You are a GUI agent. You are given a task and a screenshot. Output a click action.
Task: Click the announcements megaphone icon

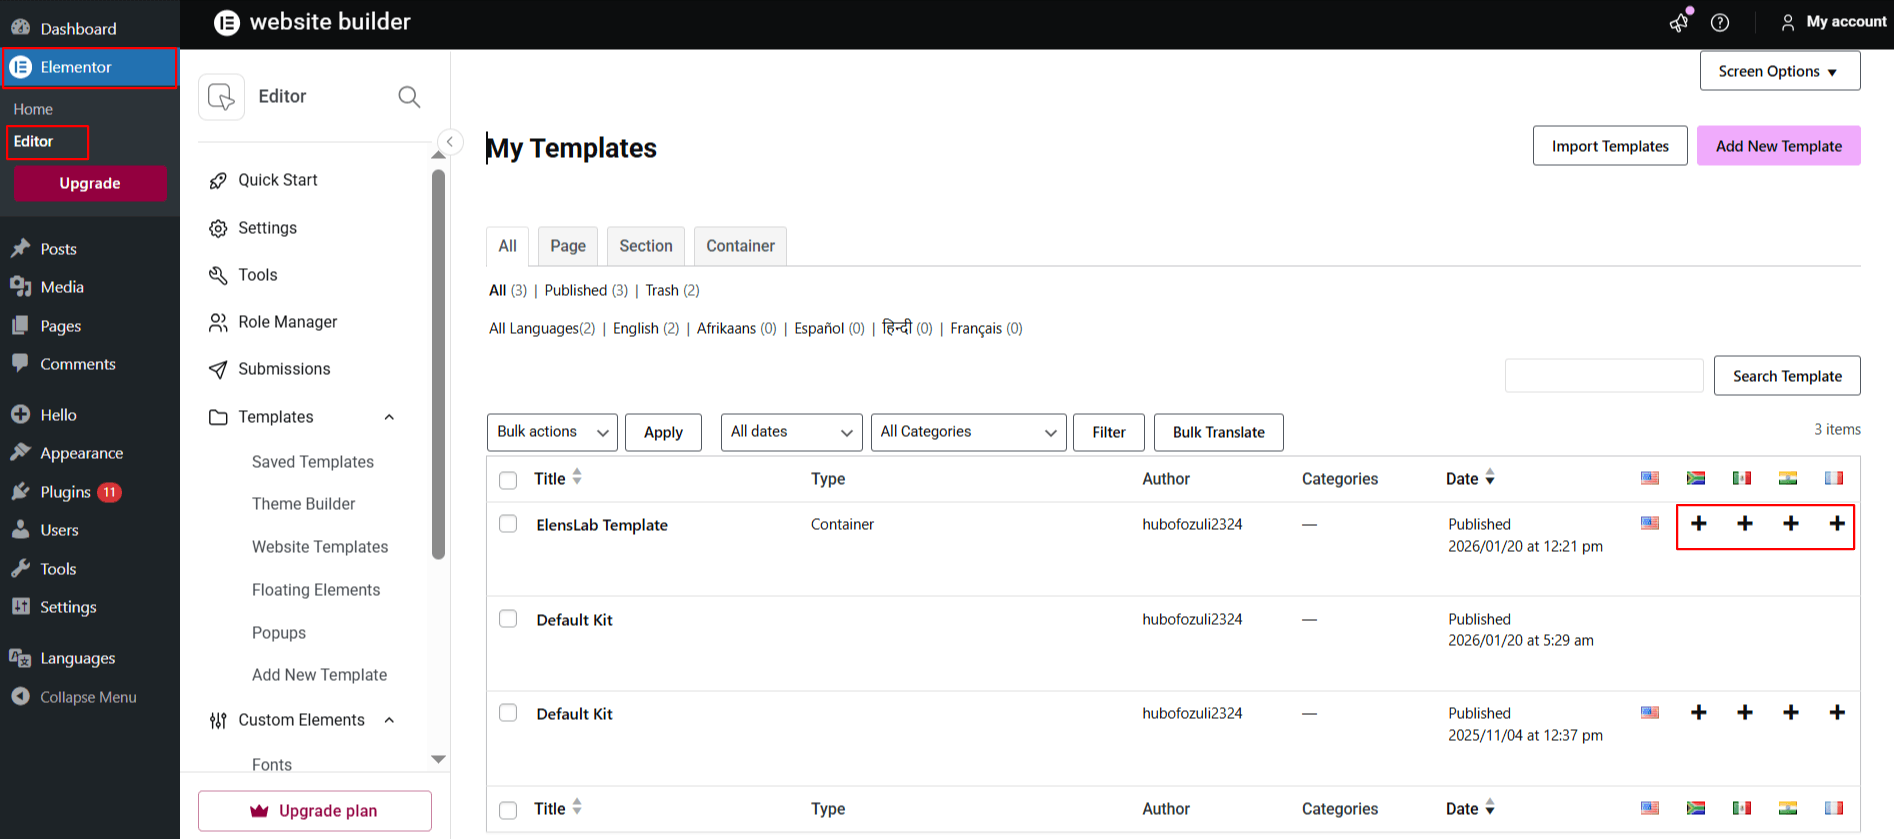[1679, 22]
